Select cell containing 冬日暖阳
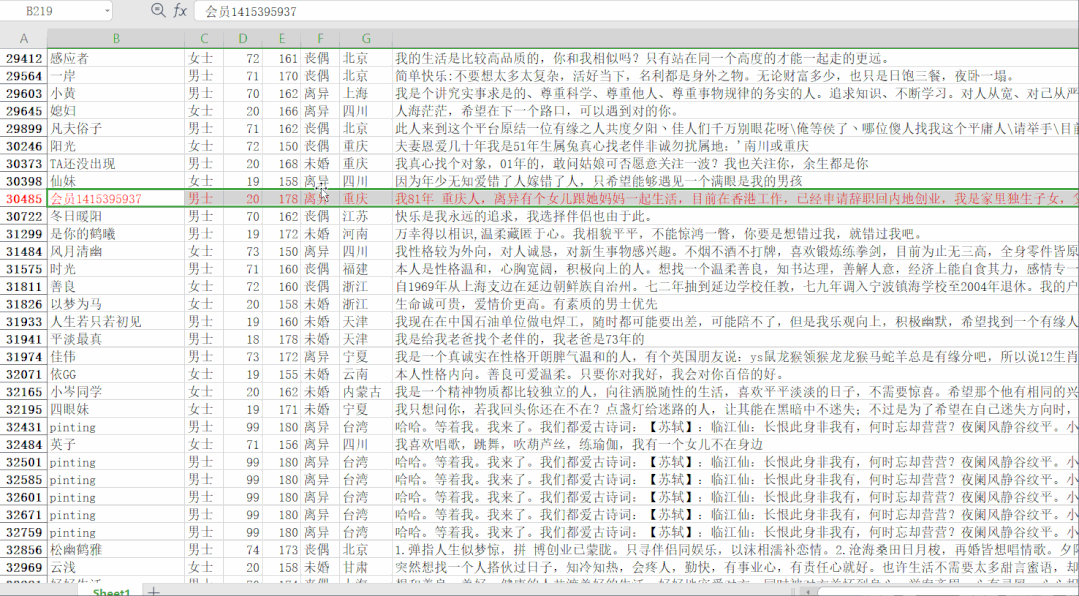 tap(116, 216)
